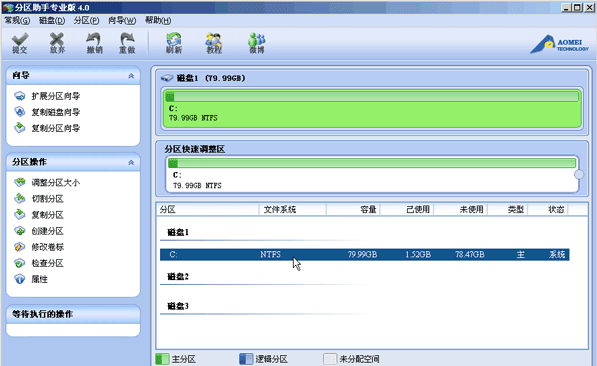Click the 撤销 (undo) toolbar icon

(94, 43)
